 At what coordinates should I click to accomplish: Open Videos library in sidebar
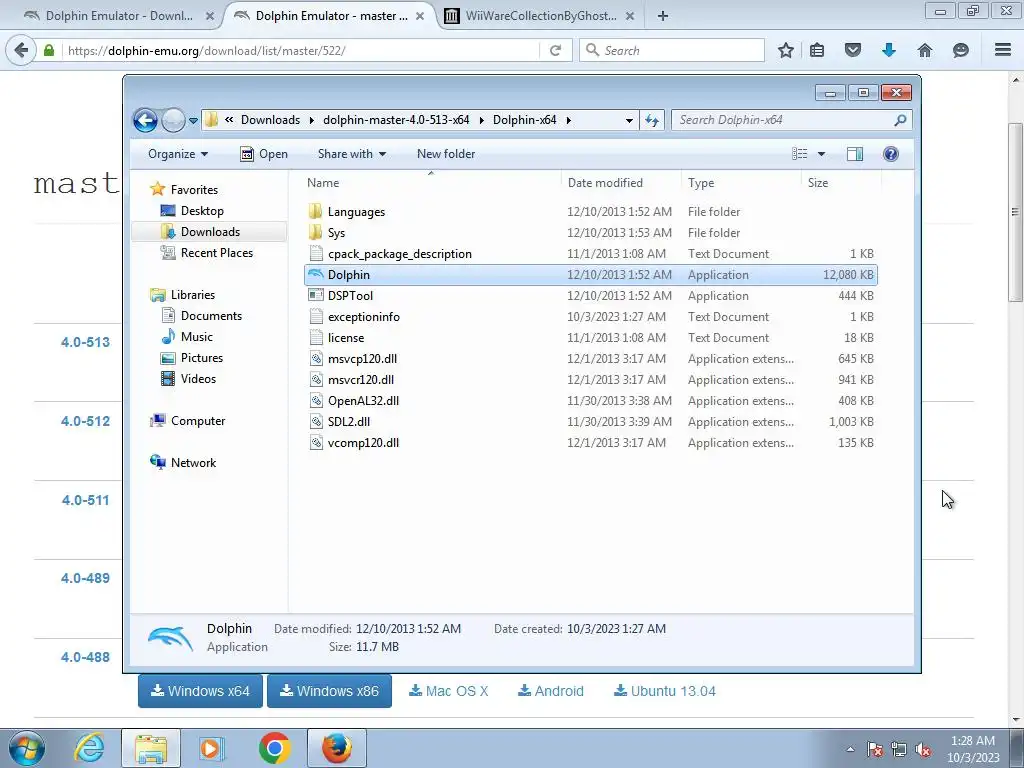coord(198,379)
